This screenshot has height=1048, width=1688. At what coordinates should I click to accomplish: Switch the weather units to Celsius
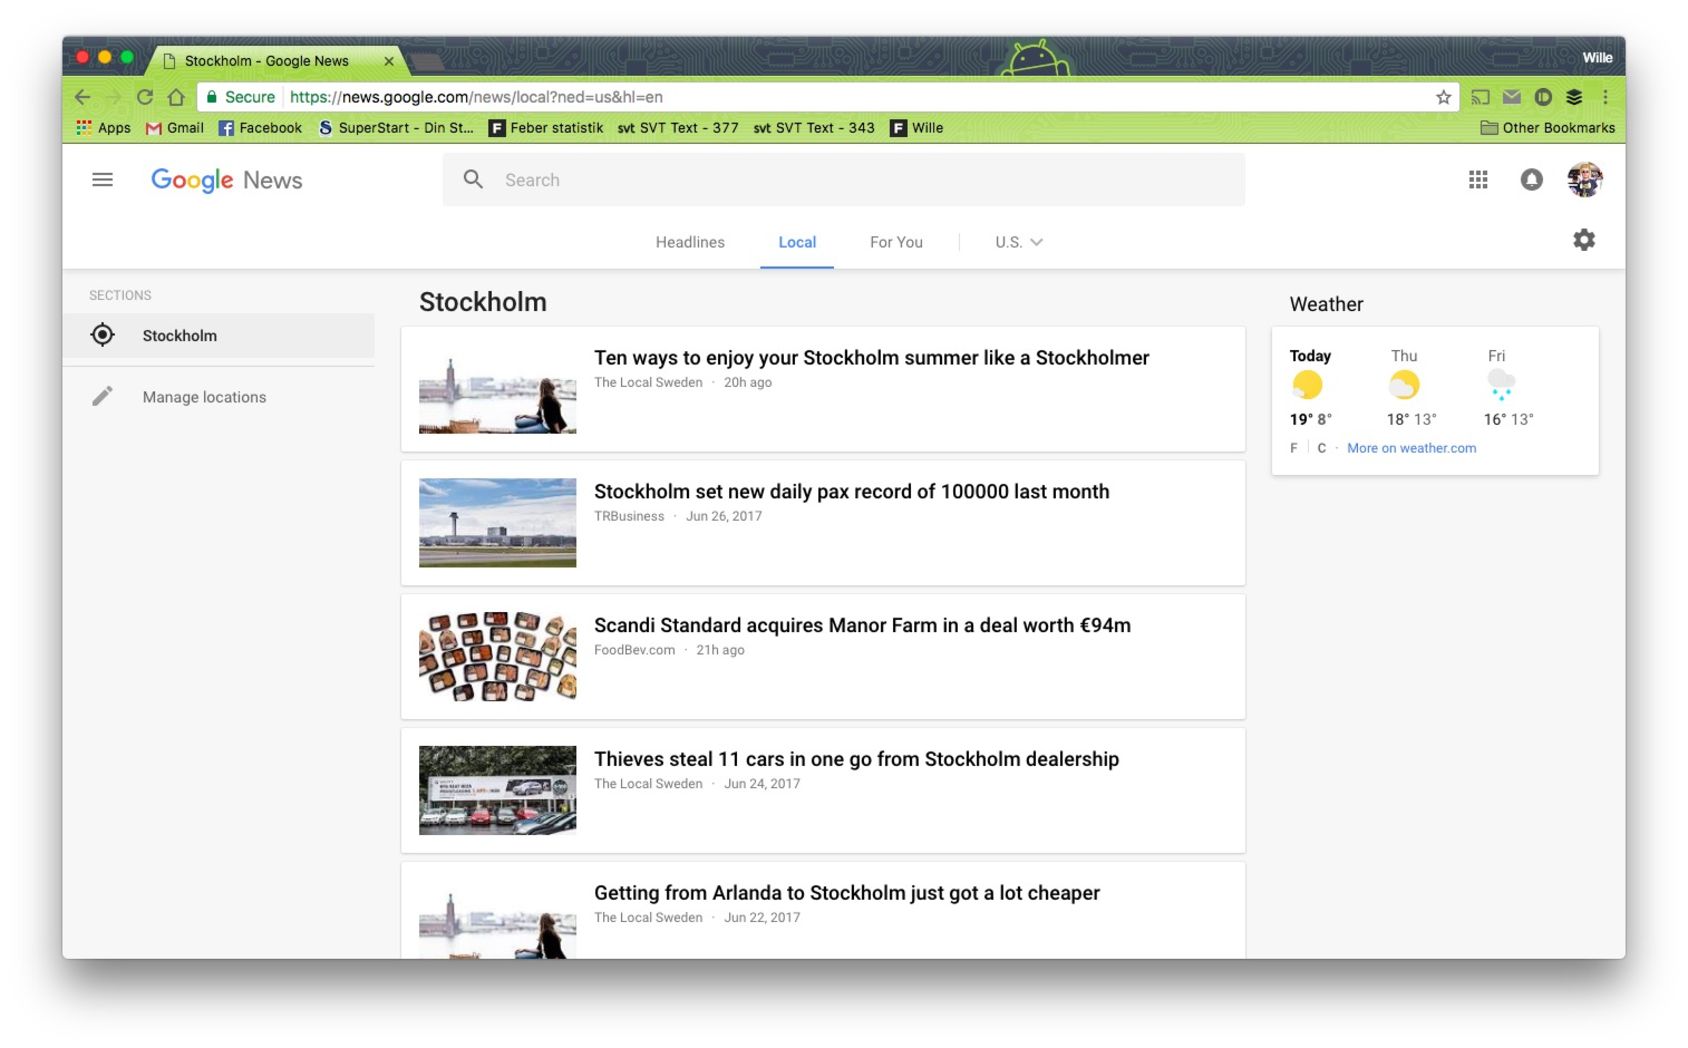1321,448
